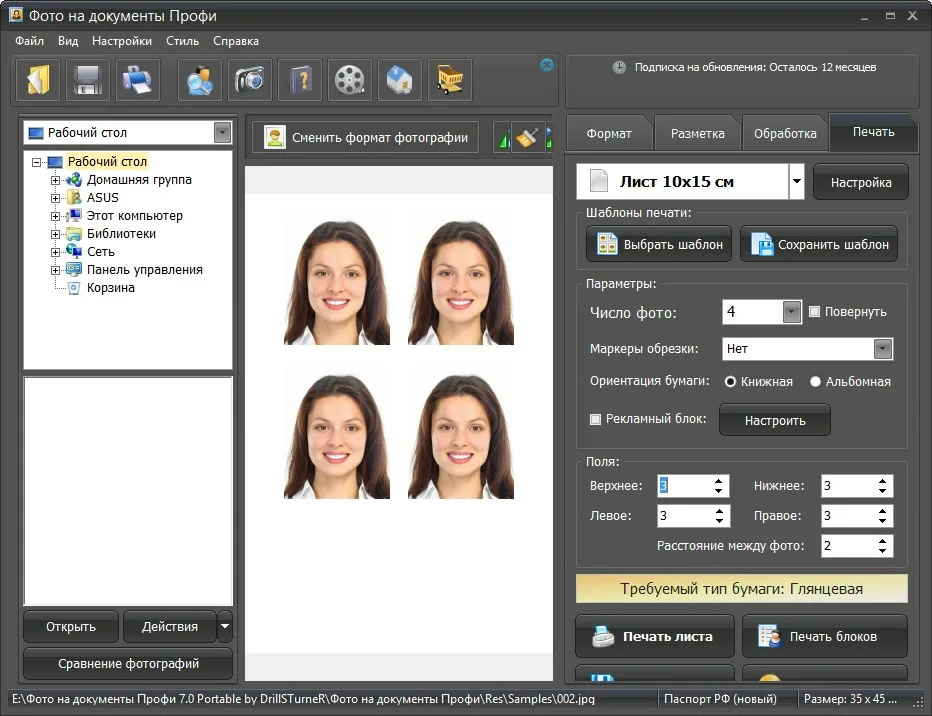Viewport: 932px width, 716px height.
Task: Enable the Повернуть checkbox
Action: click(x=814, y=312)
